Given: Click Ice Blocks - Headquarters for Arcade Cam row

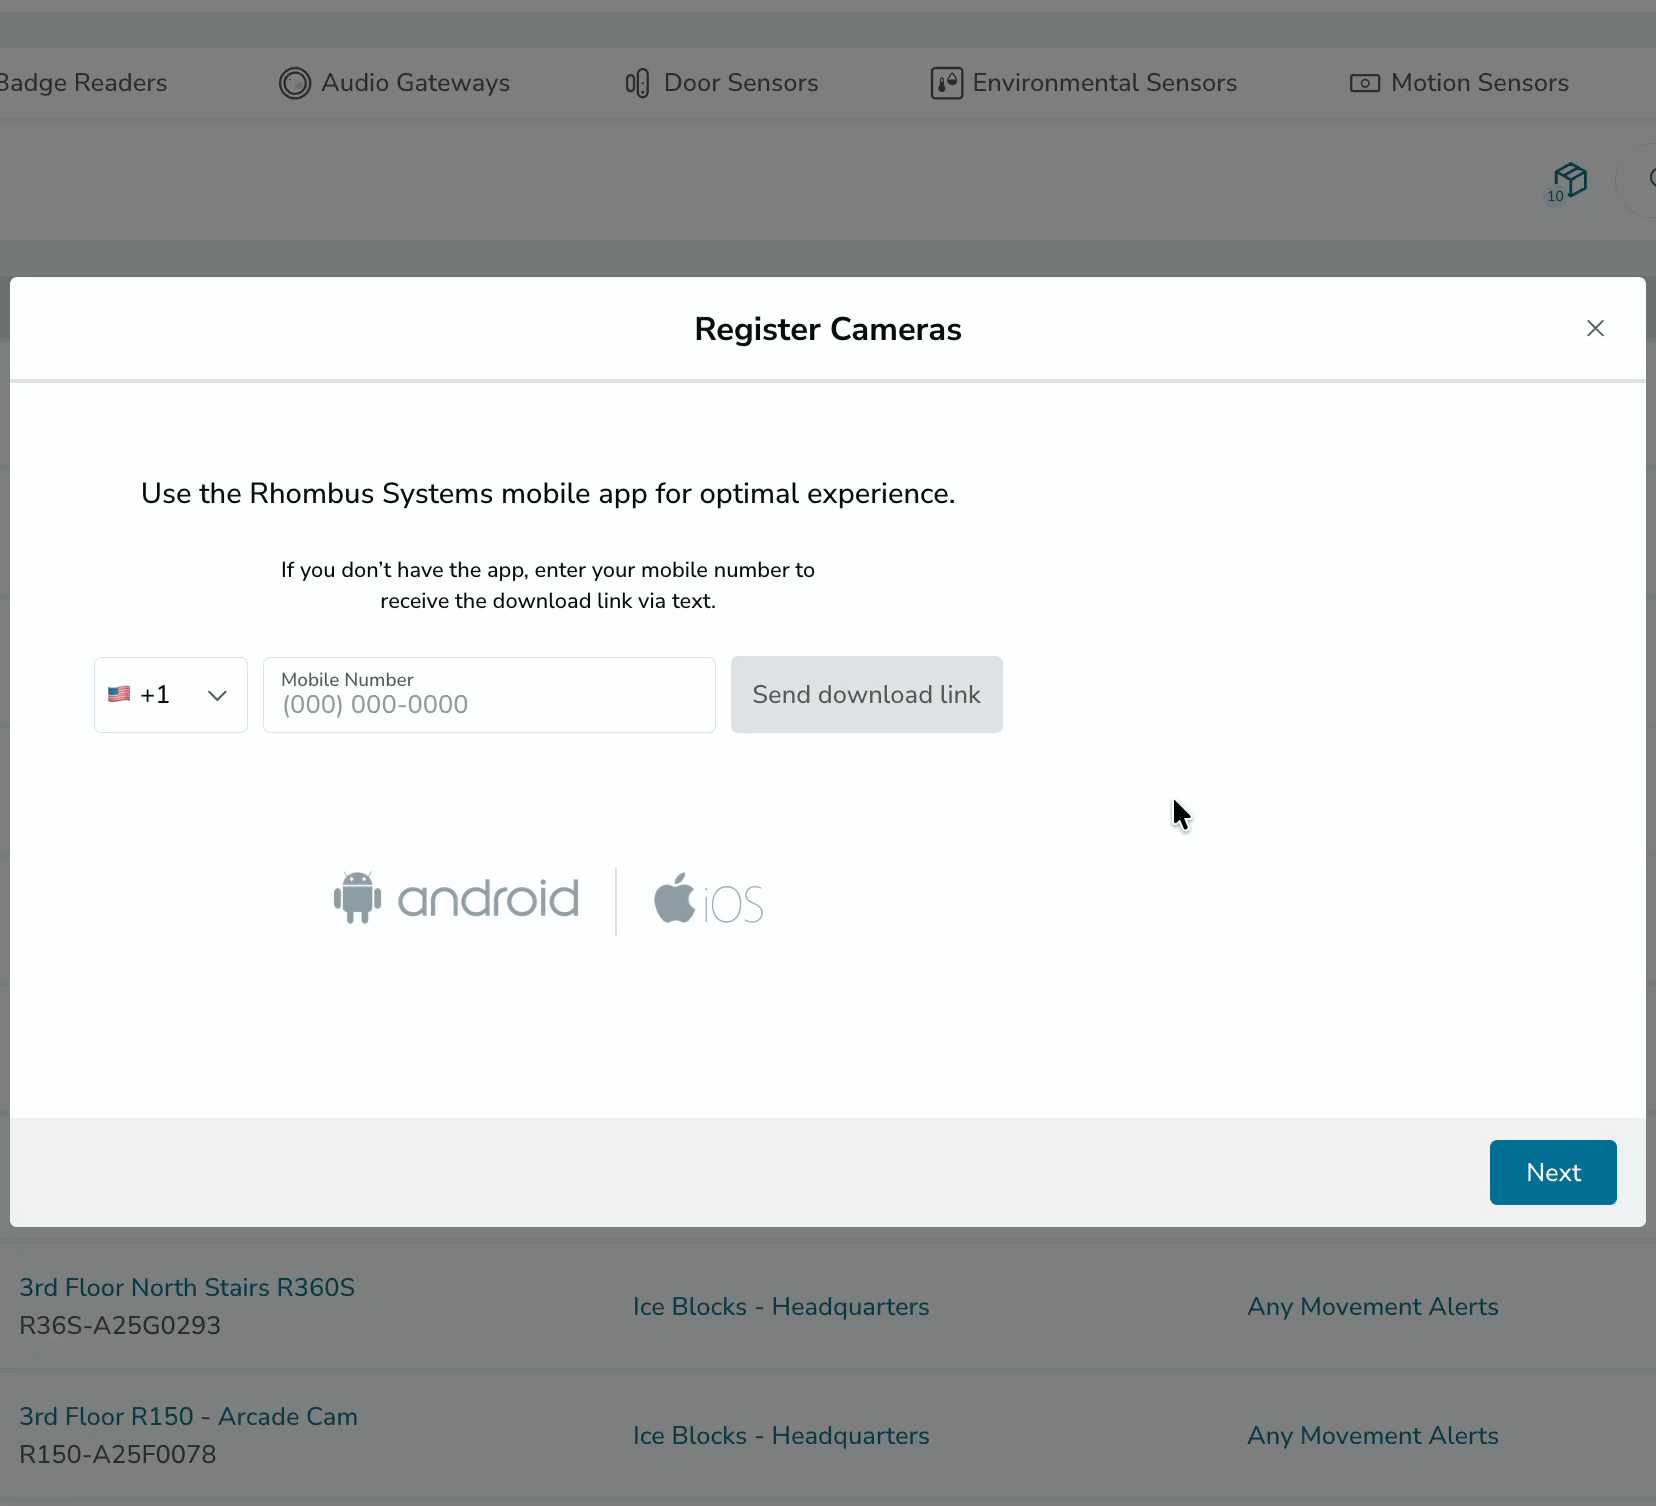Looking at the screenshot, I should 781,1435.
